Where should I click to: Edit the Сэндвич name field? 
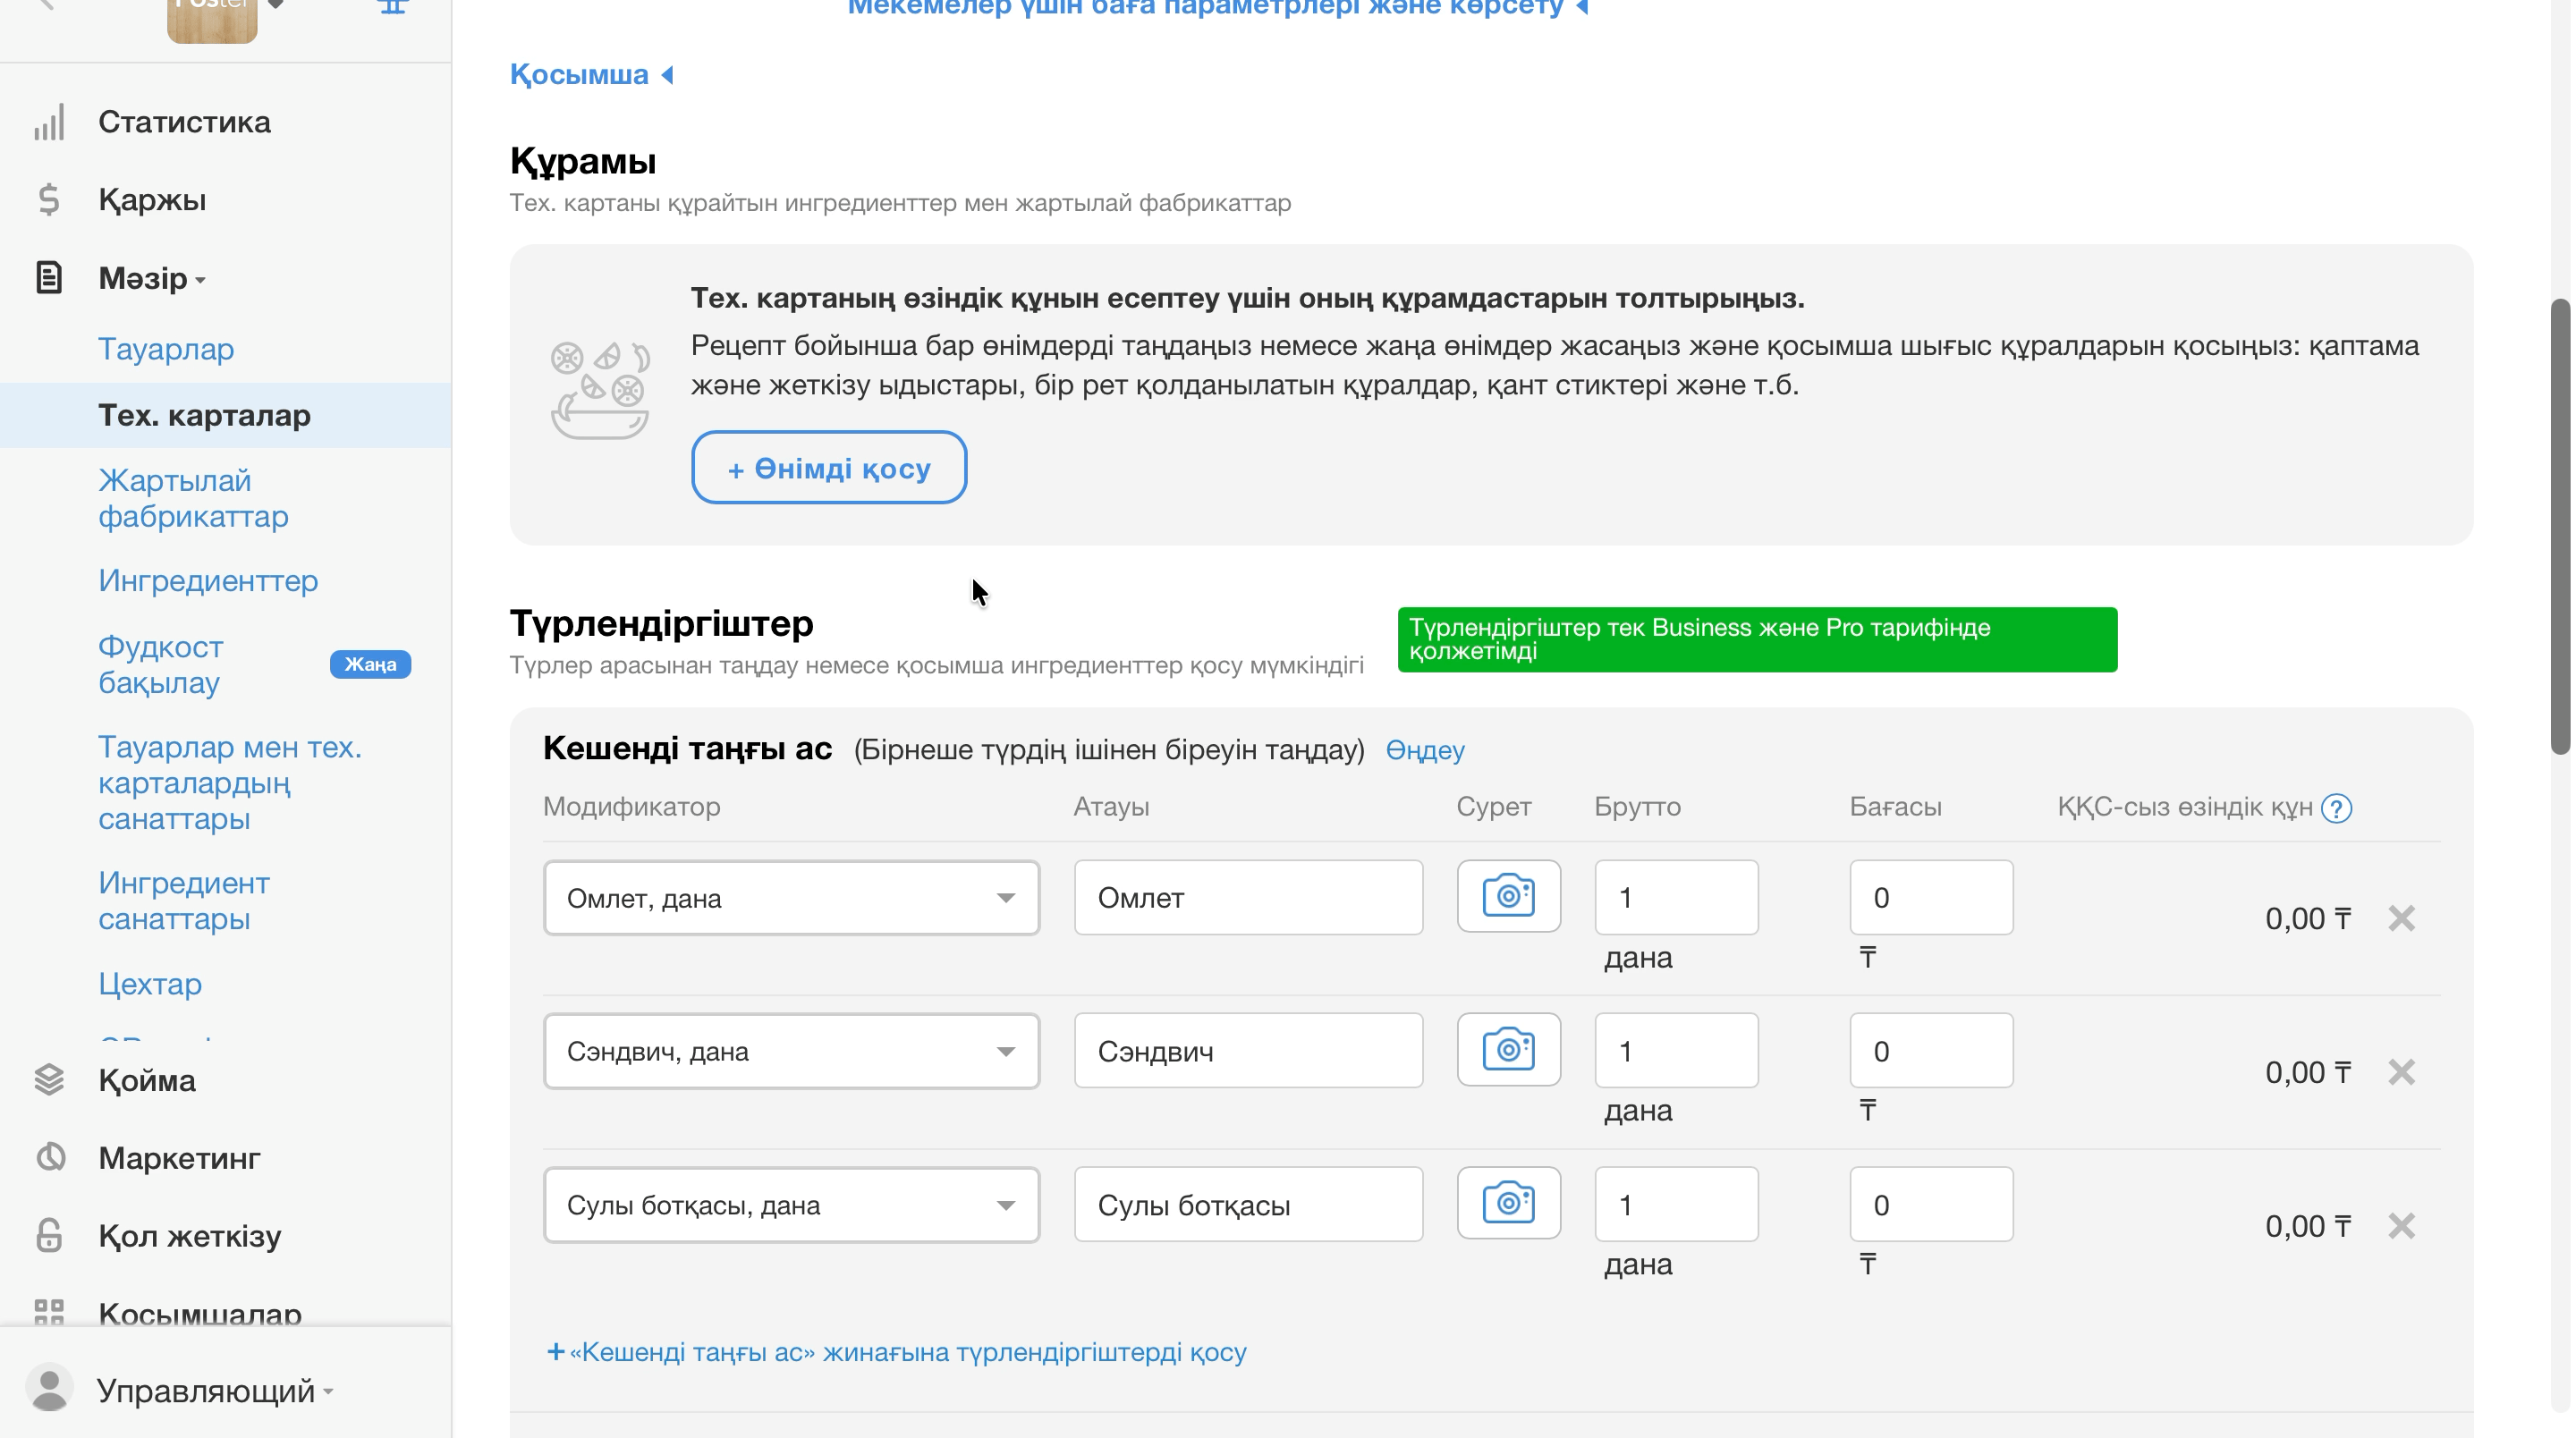pyautogui.click(x=1248, y=1051)
